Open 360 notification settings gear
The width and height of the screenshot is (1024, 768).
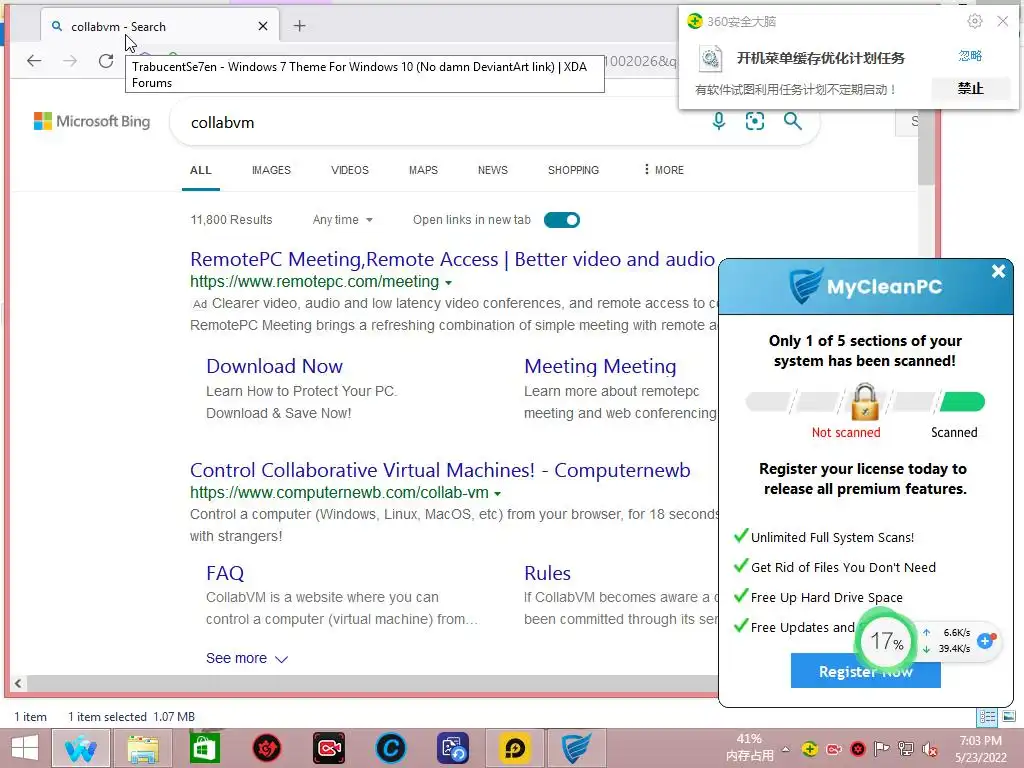974,22
